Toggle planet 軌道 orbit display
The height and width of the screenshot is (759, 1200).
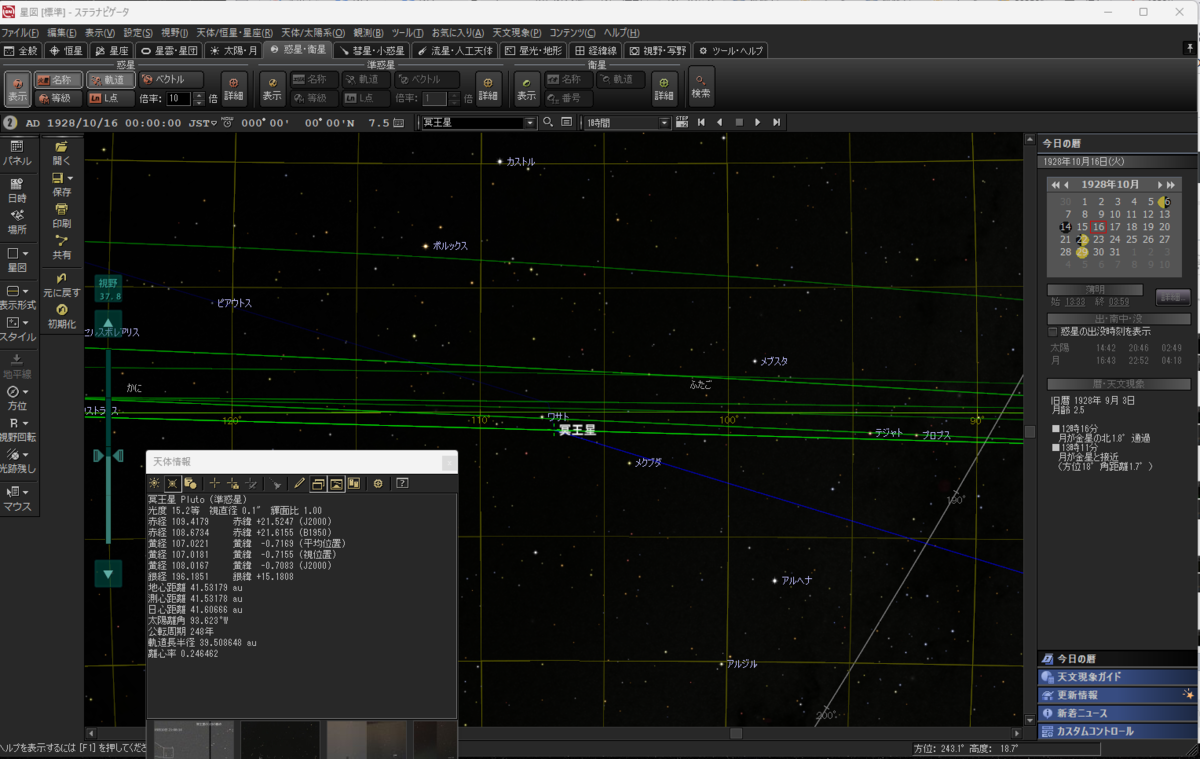[x=109, y=80]
